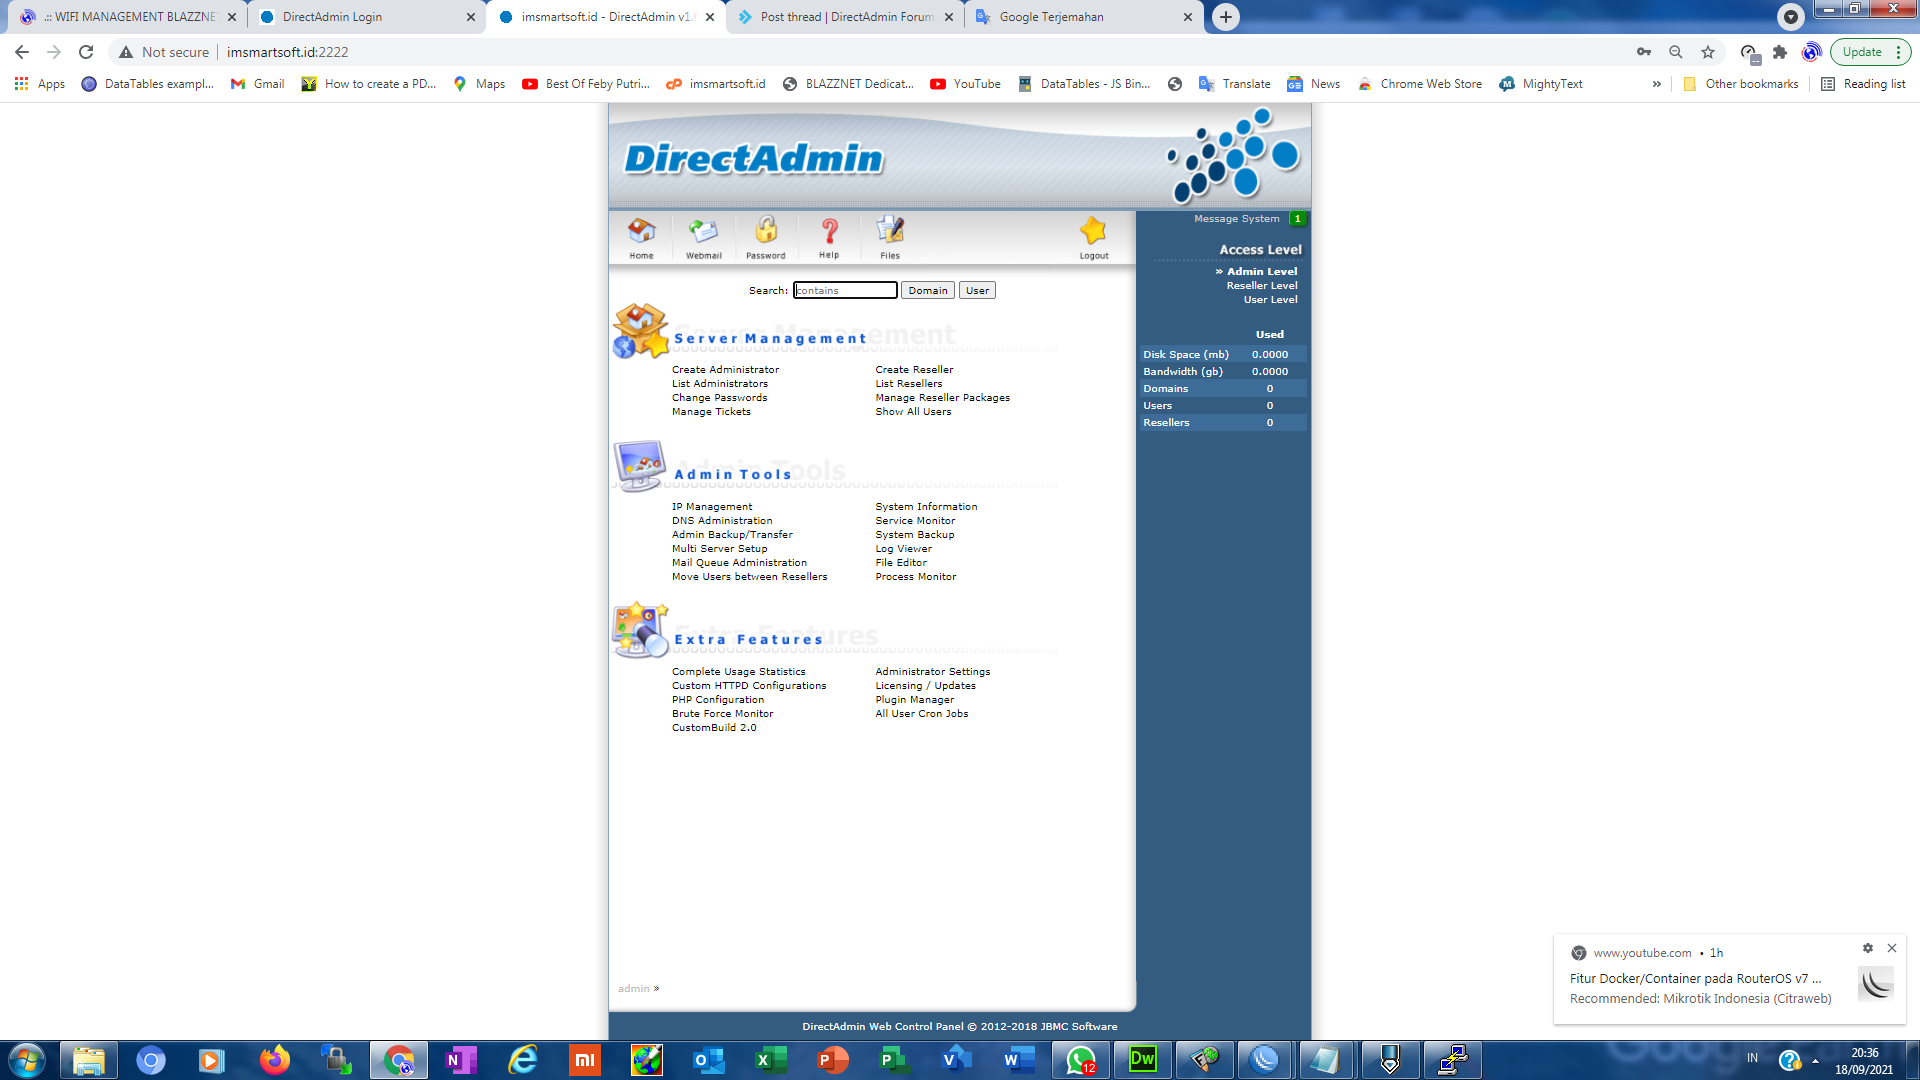Open PHP Configuration link
Viewport: 1920px width, 1080px height.
[718, 700]
